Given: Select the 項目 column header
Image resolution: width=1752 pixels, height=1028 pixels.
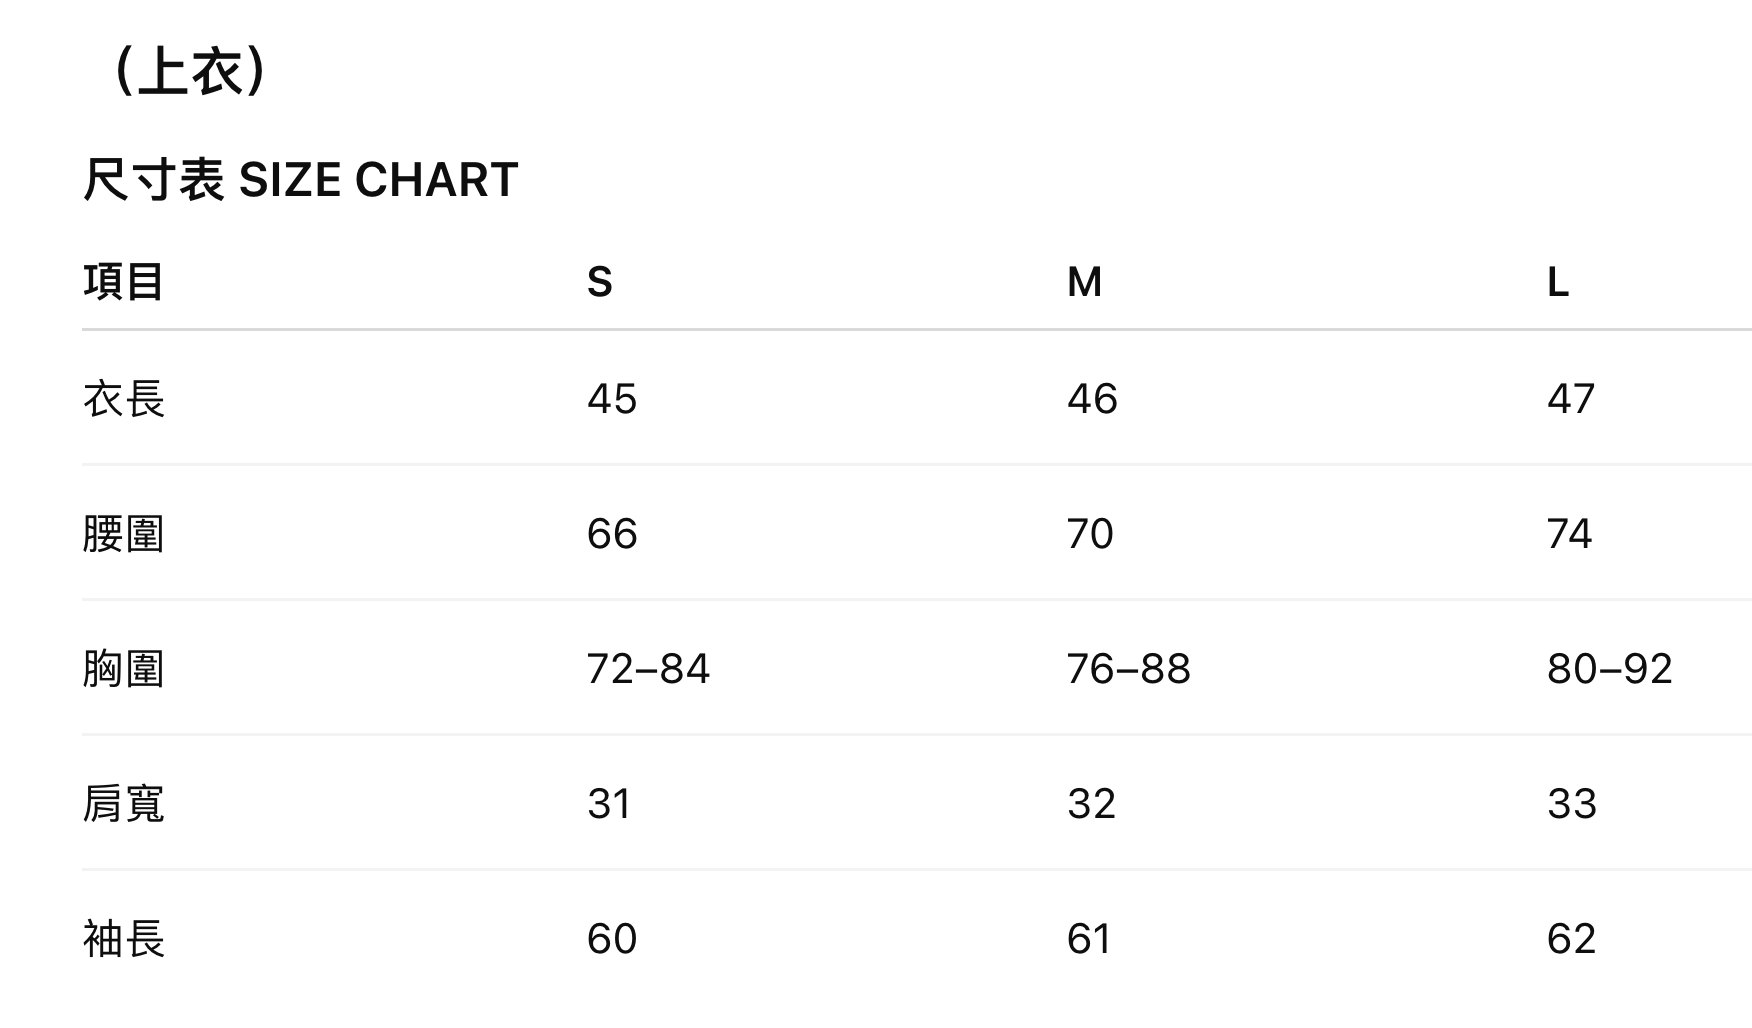Looking at the screenshot, I should pos(123,282).
